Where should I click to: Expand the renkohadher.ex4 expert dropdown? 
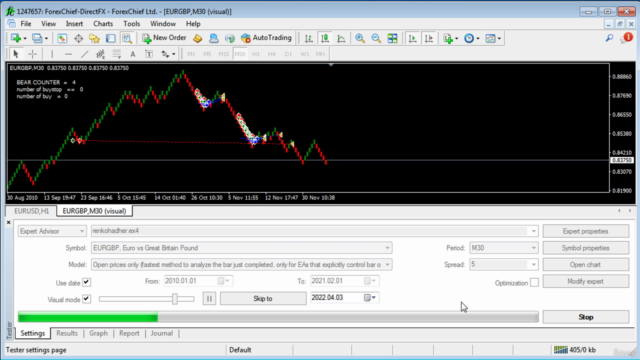pyautogui.click(x=533, y=231)
